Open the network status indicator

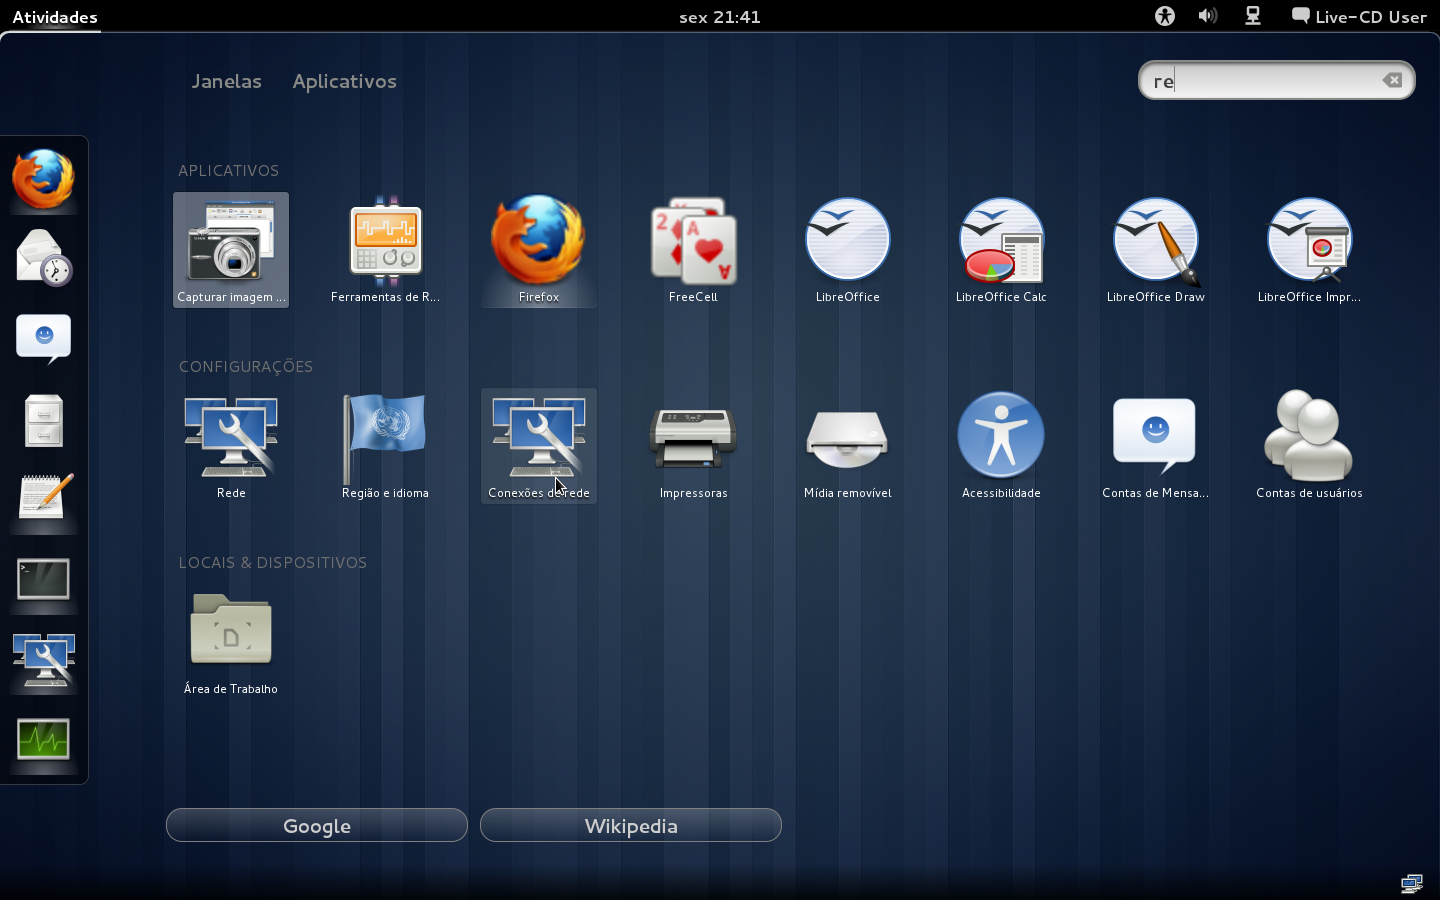click(x=1253, y=16)
